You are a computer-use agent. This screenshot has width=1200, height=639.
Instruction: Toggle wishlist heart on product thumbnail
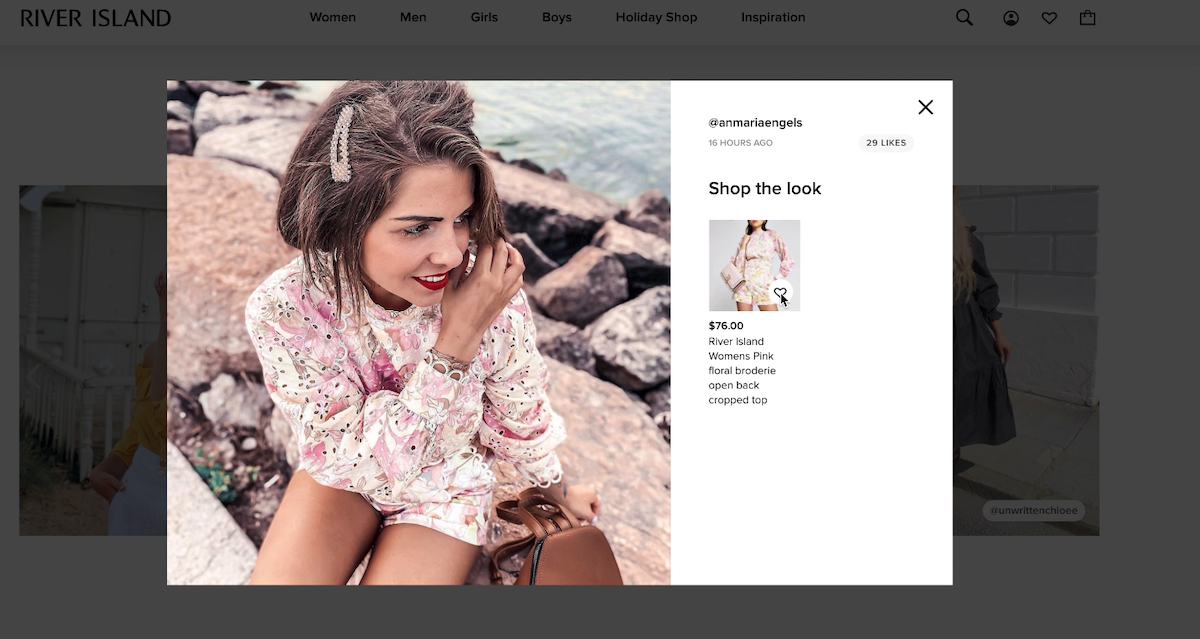pyautogui.click(x=780, y=293)
